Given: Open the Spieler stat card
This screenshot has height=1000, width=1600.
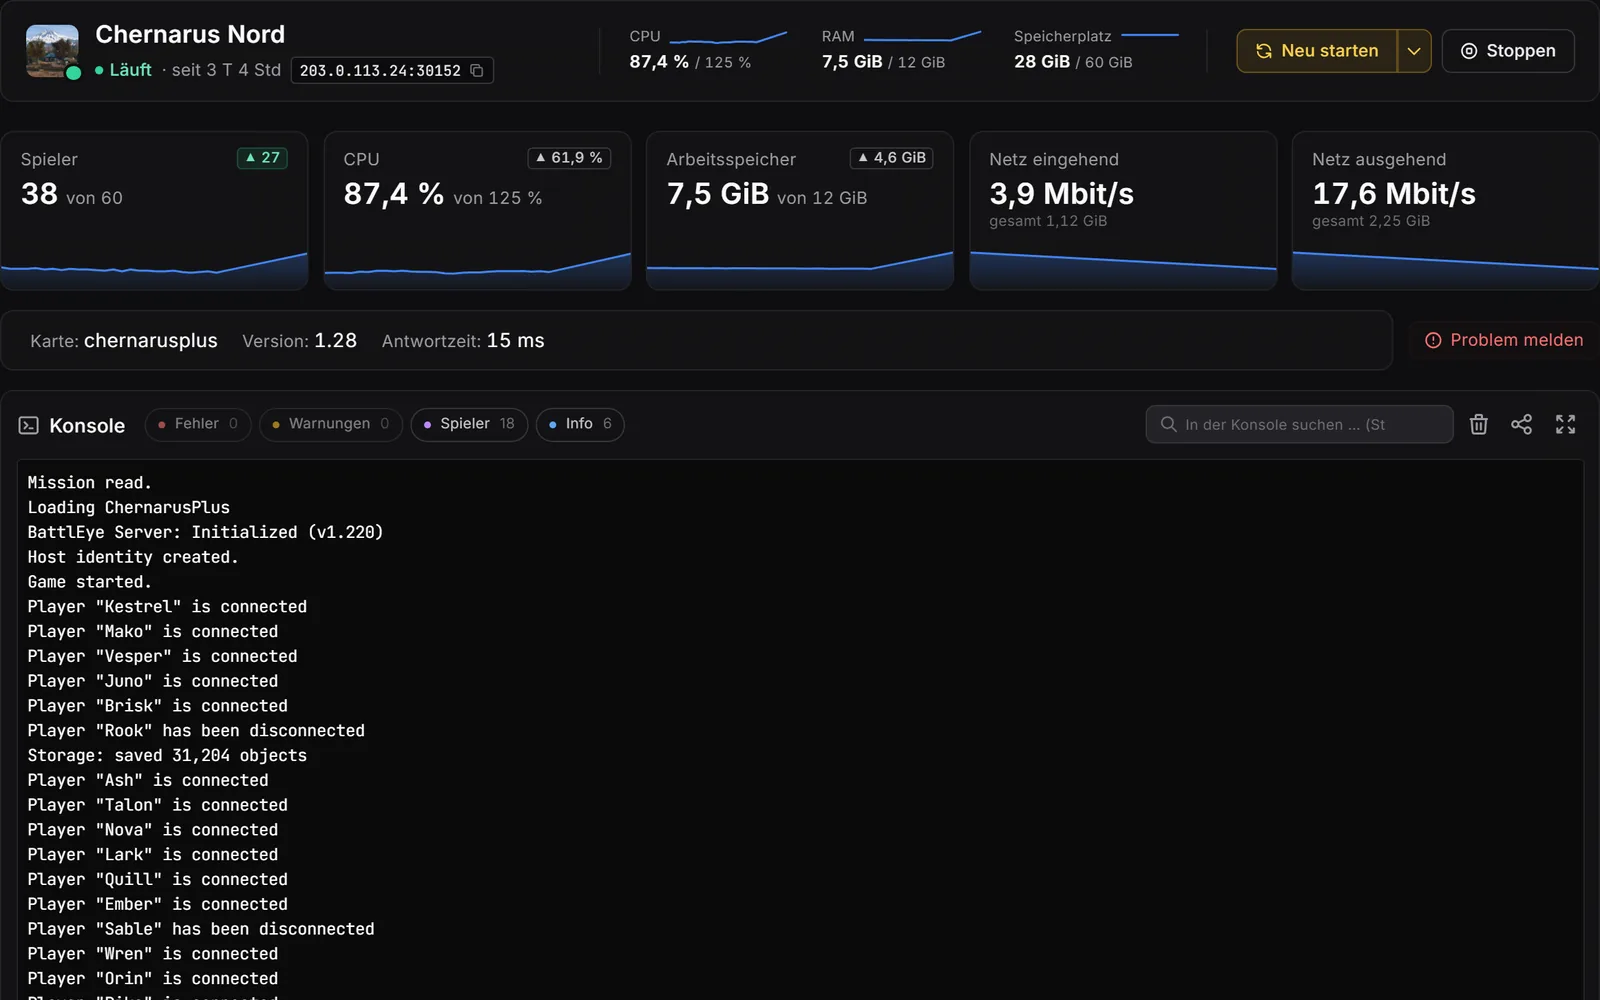Looking at the screenshot, I should (x=154, y=211).
